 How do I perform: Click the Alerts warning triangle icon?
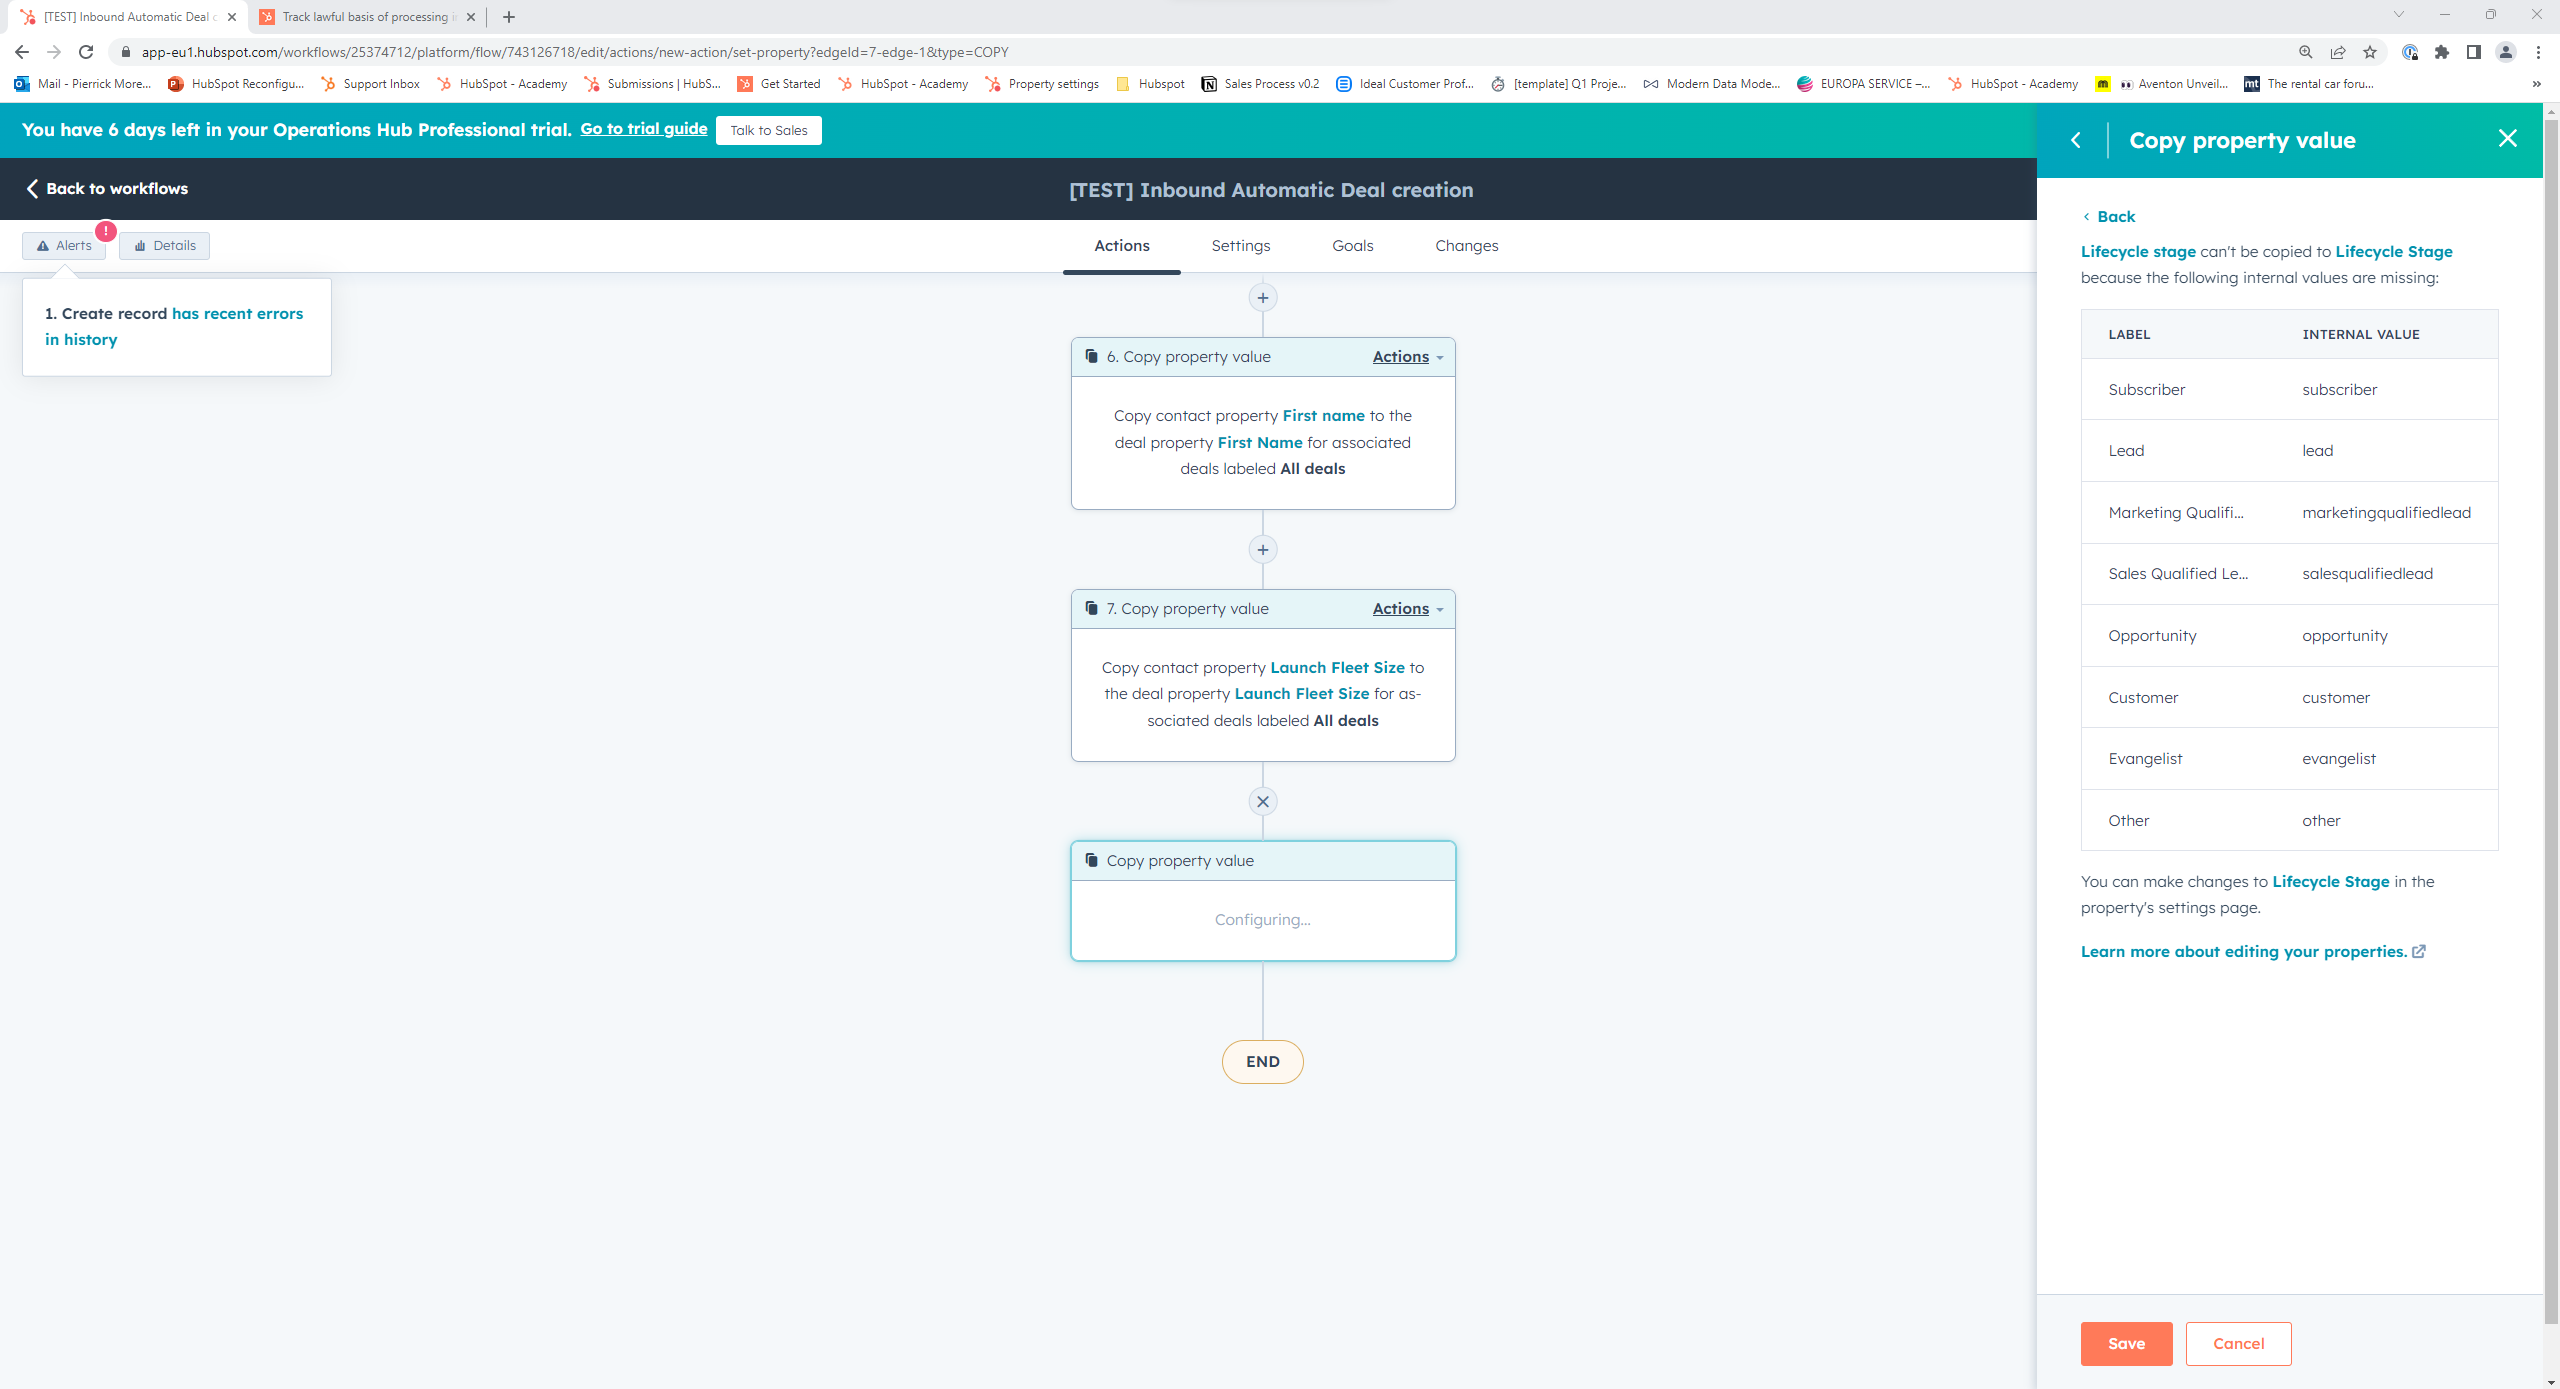42,245
